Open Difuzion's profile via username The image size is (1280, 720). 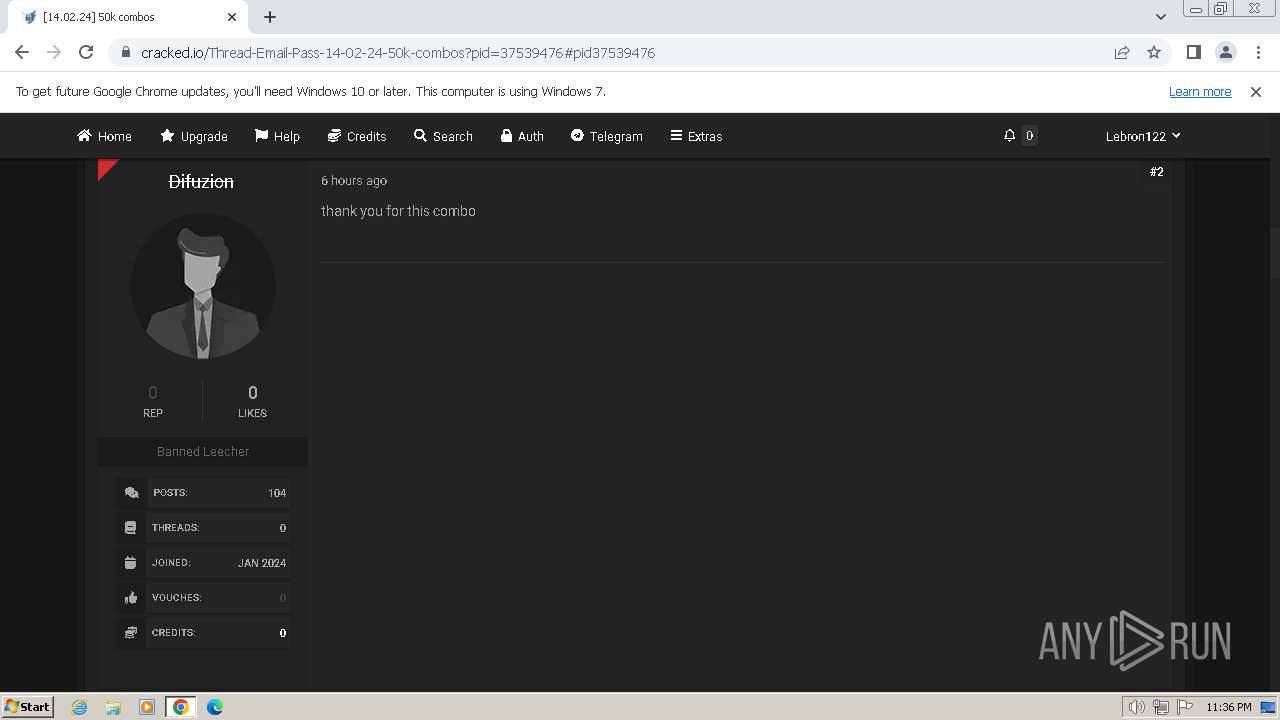point(201,181)
